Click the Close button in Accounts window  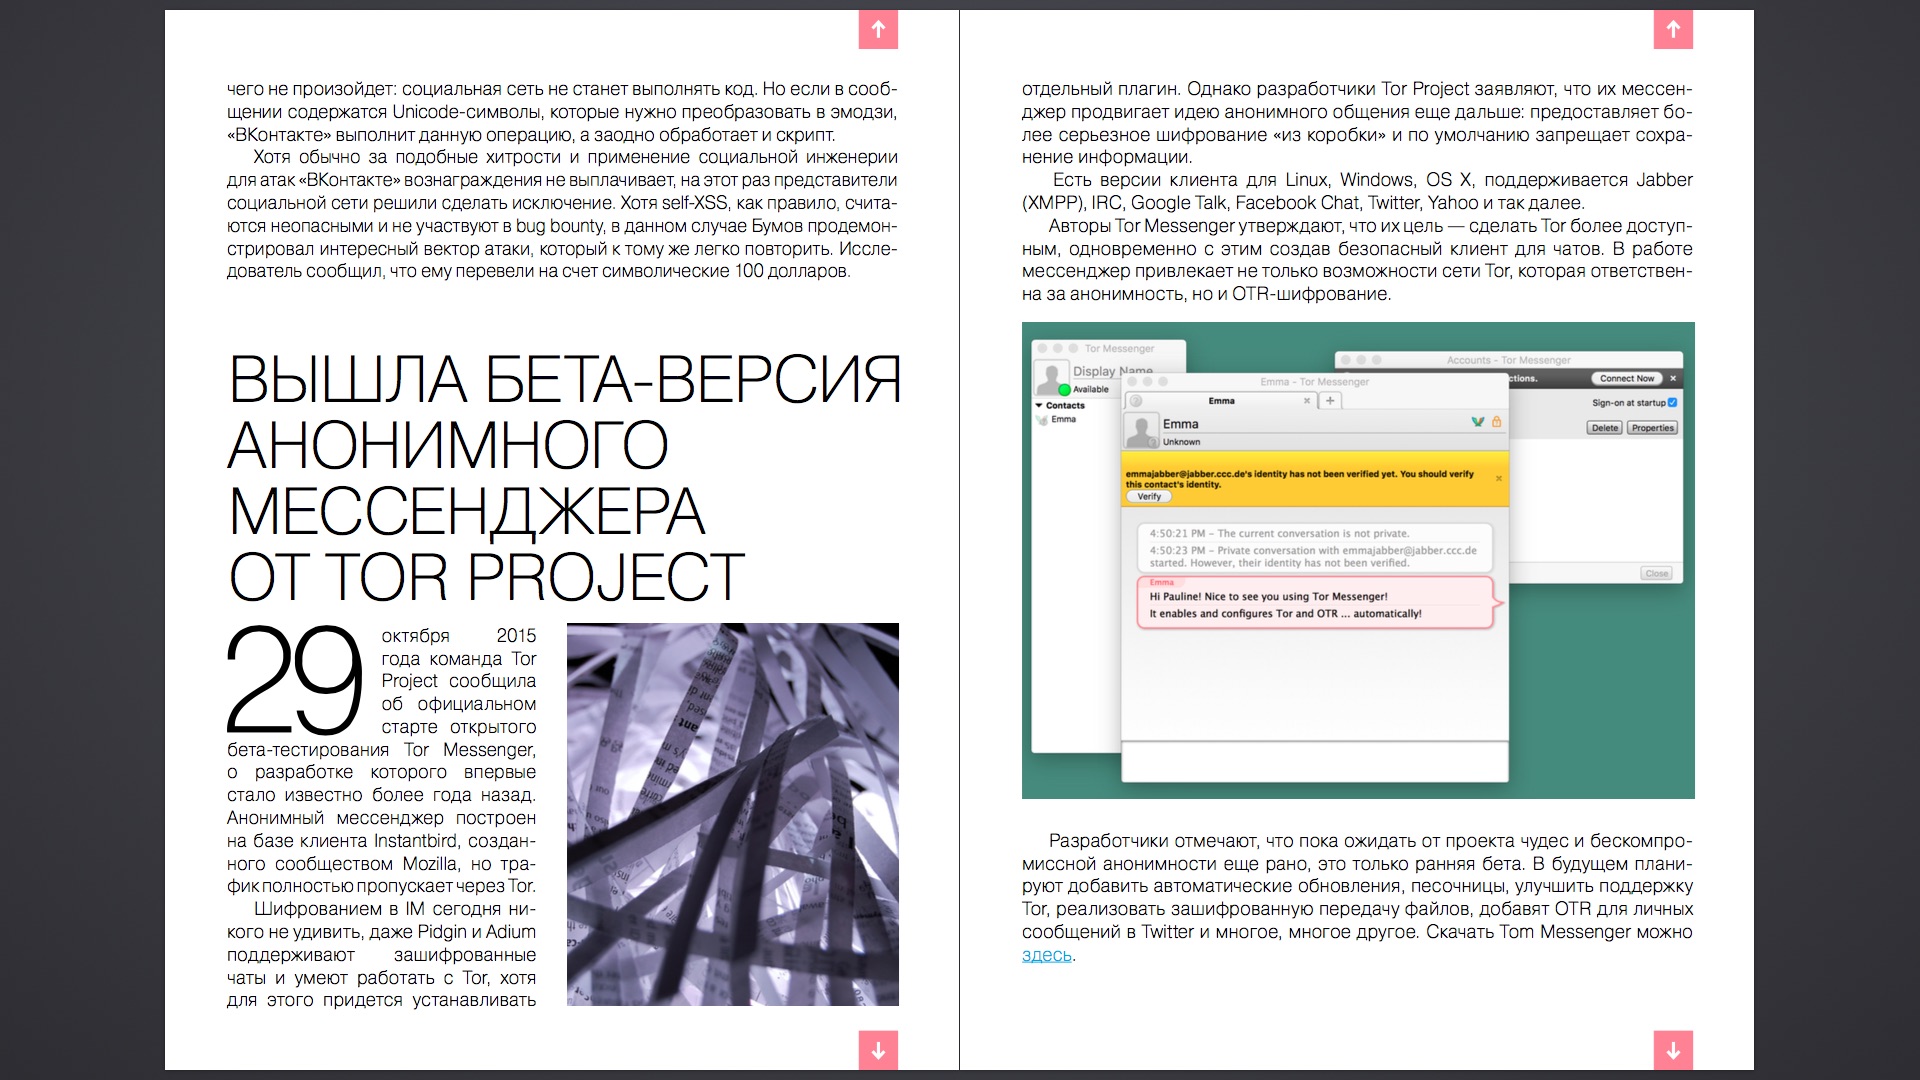(1657, 573)
